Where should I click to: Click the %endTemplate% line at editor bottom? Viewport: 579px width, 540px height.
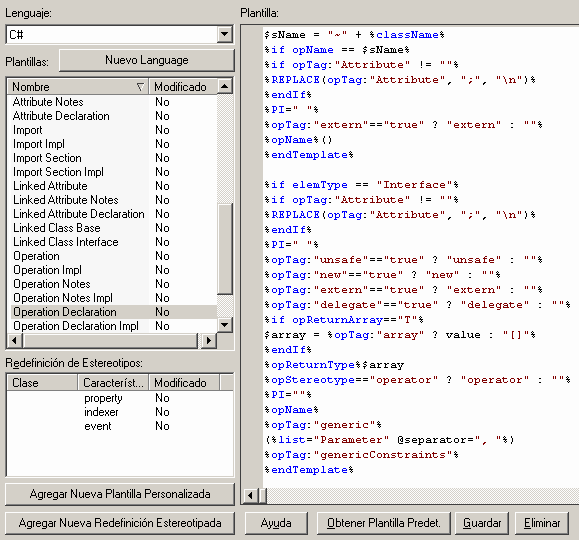click(x=309, y=470)
